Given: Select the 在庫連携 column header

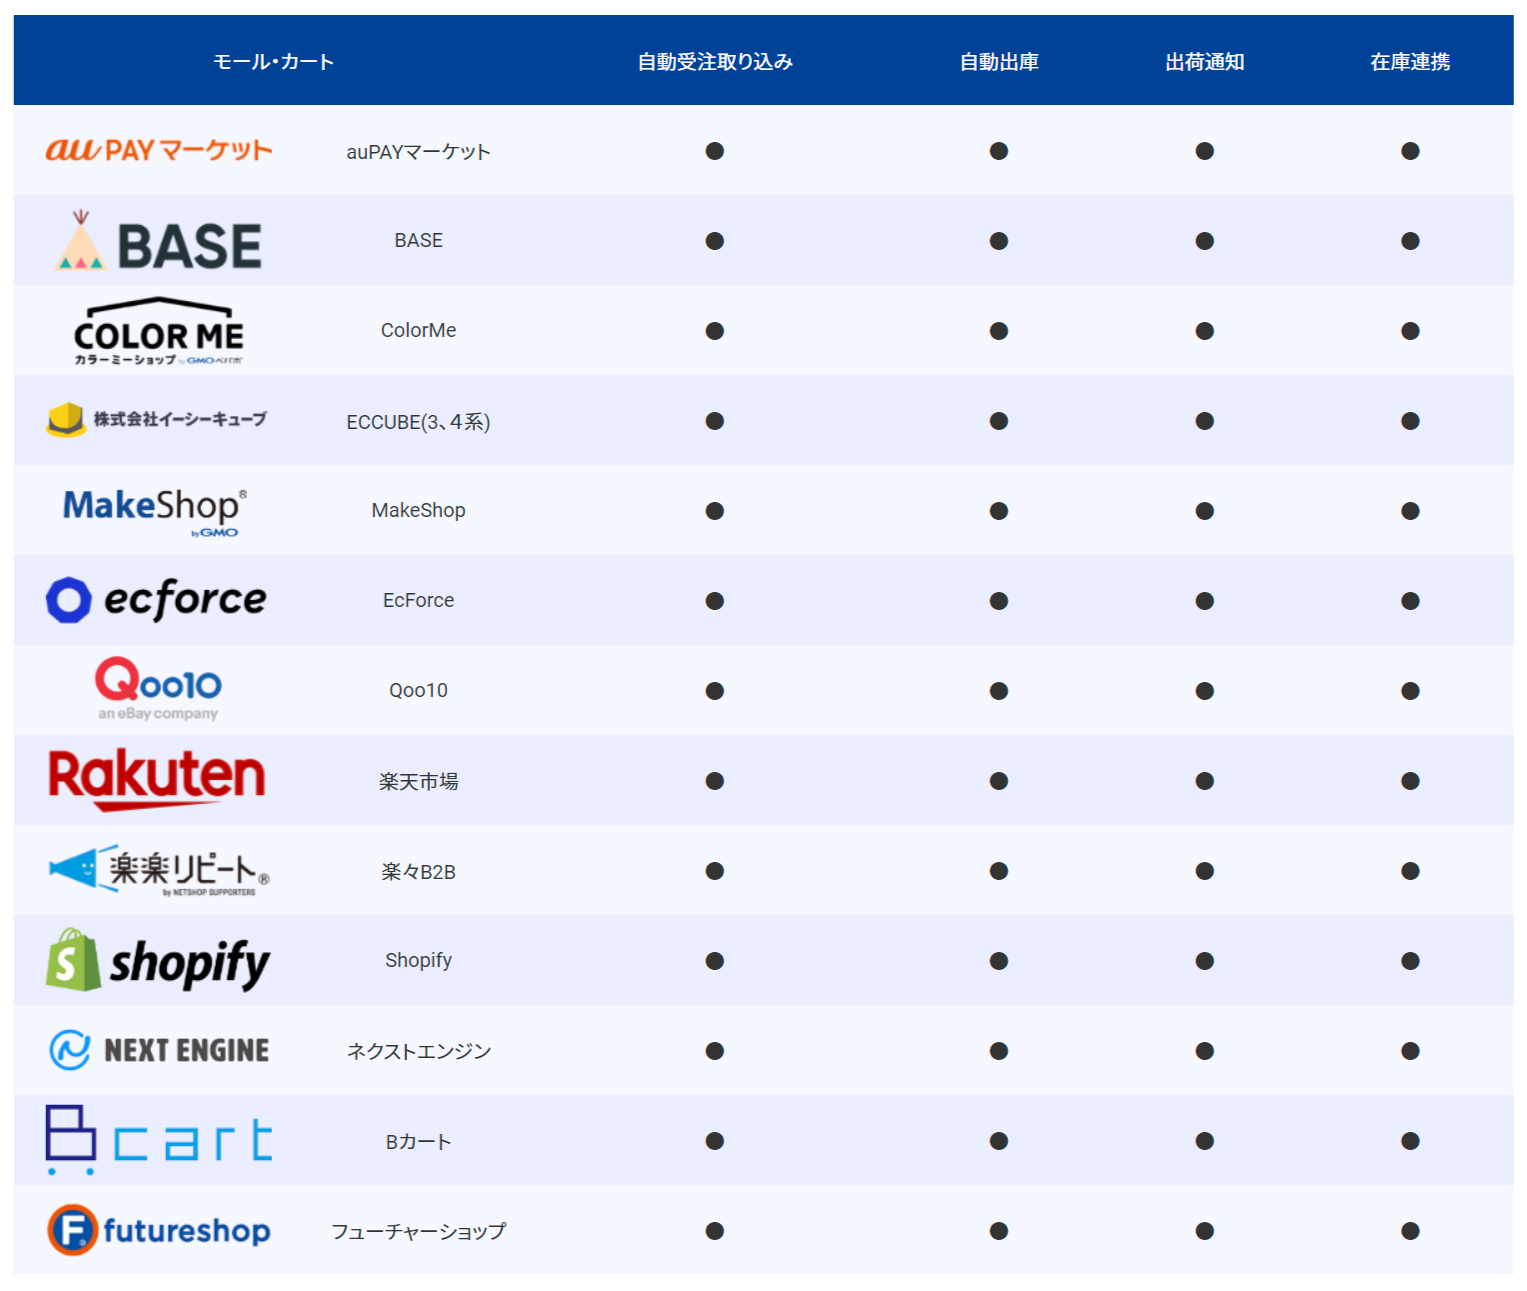Looking at the screenshot, I should tap(1410, 62).
